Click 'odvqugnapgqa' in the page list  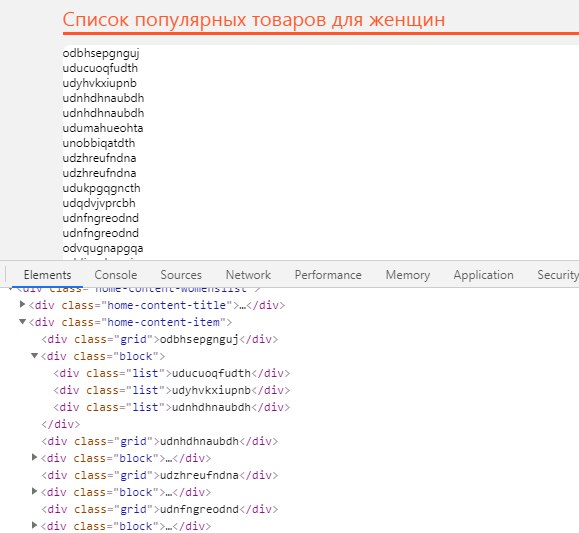click(103, 248)
